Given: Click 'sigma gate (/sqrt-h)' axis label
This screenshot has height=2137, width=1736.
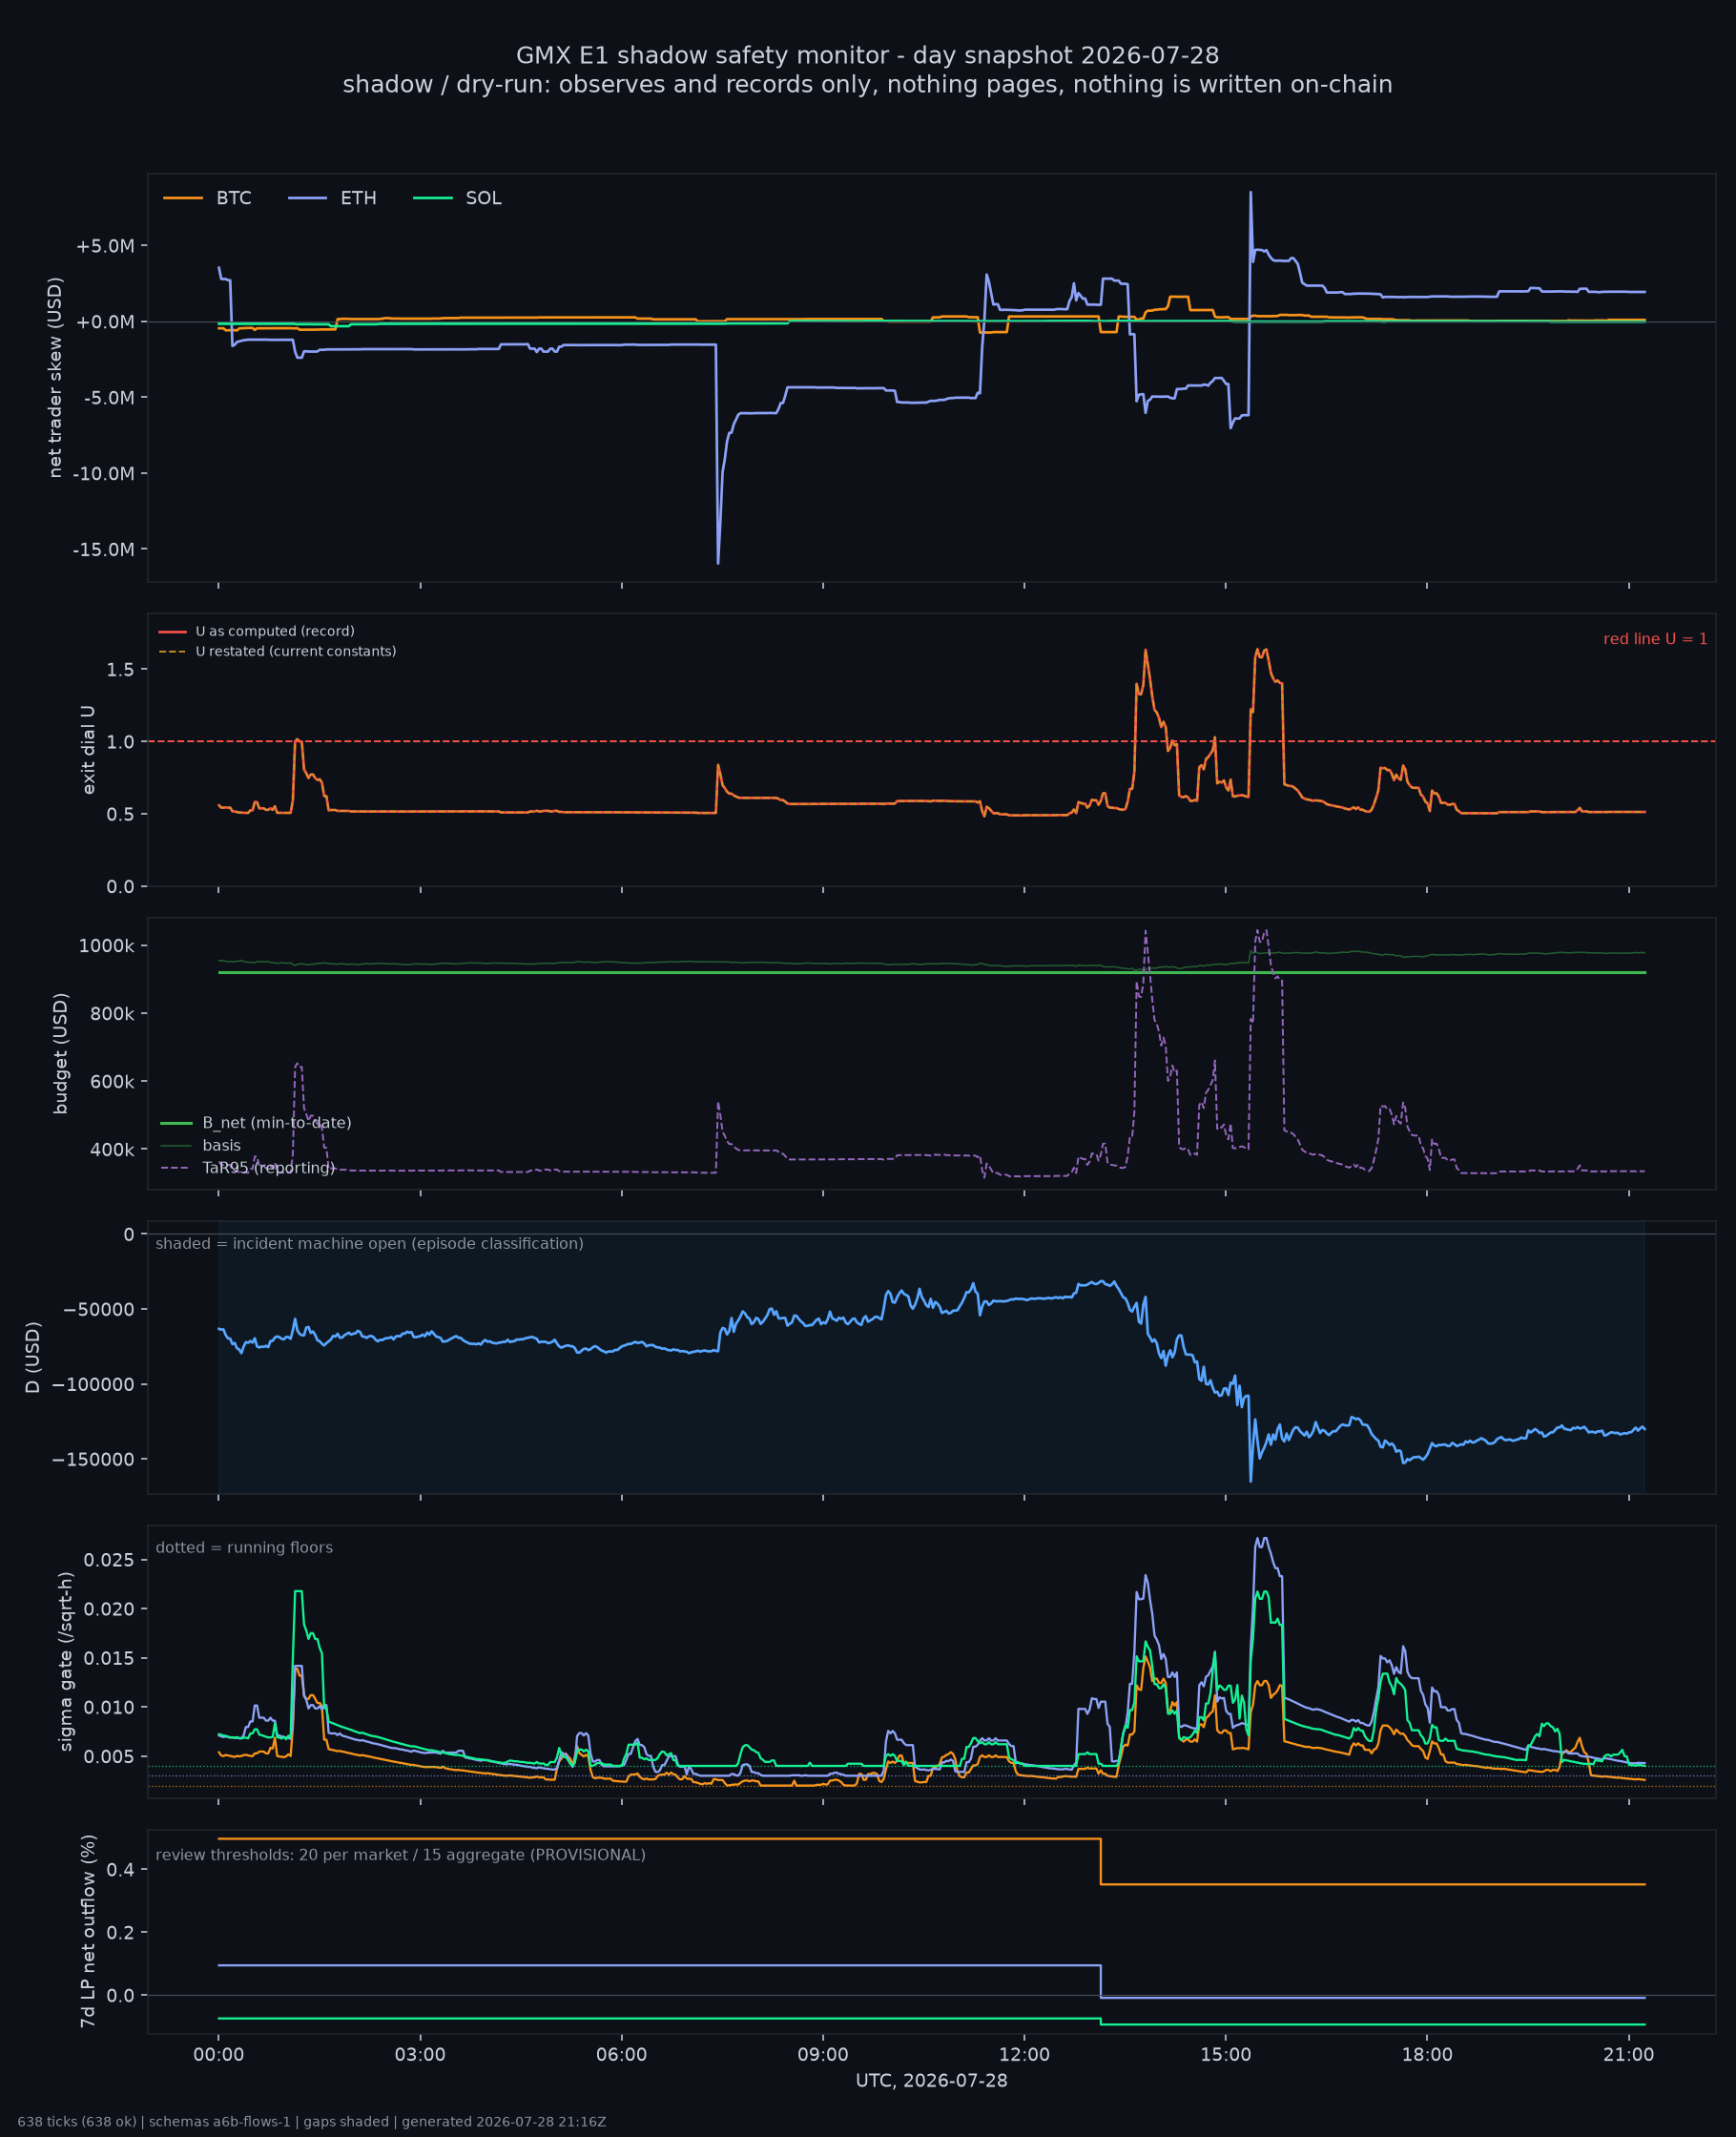Looking at the screenshot, I should tap(66, 1661).
